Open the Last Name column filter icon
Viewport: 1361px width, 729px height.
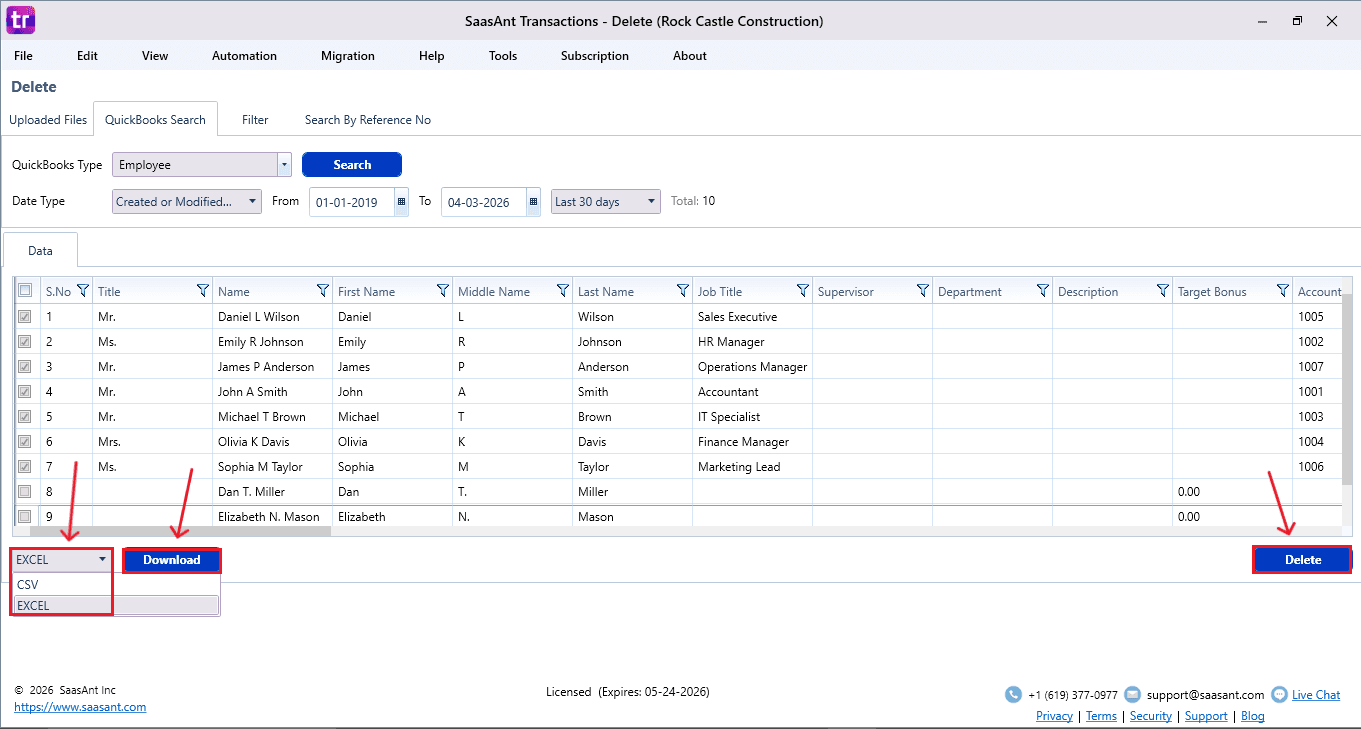click(x=683, y=291)
